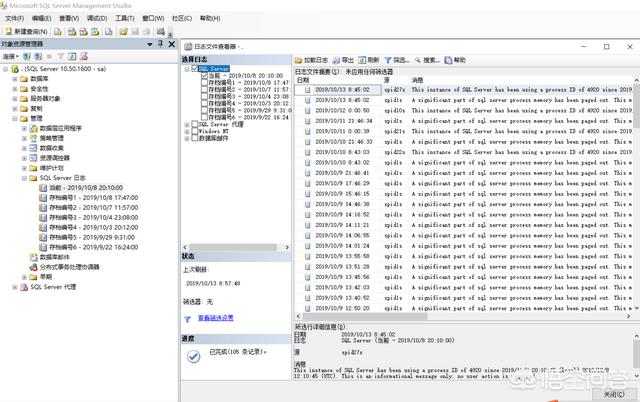Viewport: 640px width, 402px height.
Task: Expand the 维护计划 folder in Object Explorer
Action: click(24, 168)
